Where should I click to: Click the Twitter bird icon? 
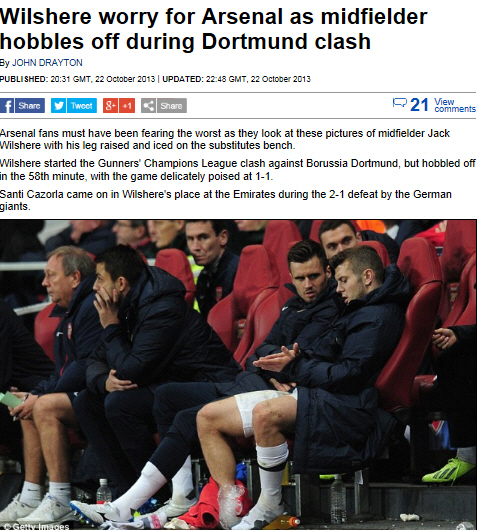pyautogui.click(x=58, y=106)
